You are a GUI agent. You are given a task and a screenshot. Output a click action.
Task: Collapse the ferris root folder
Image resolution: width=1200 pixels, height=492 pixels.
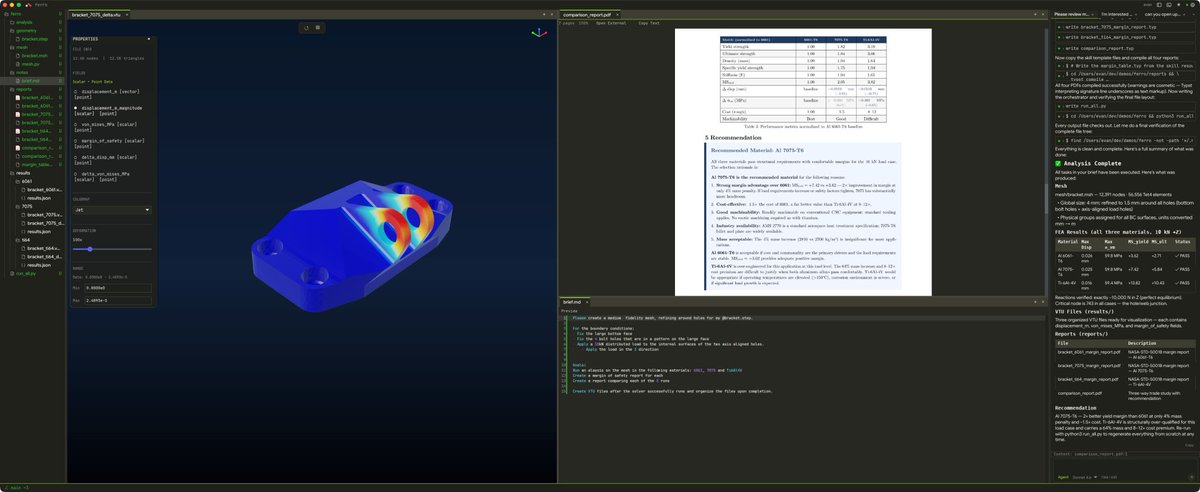6,14
